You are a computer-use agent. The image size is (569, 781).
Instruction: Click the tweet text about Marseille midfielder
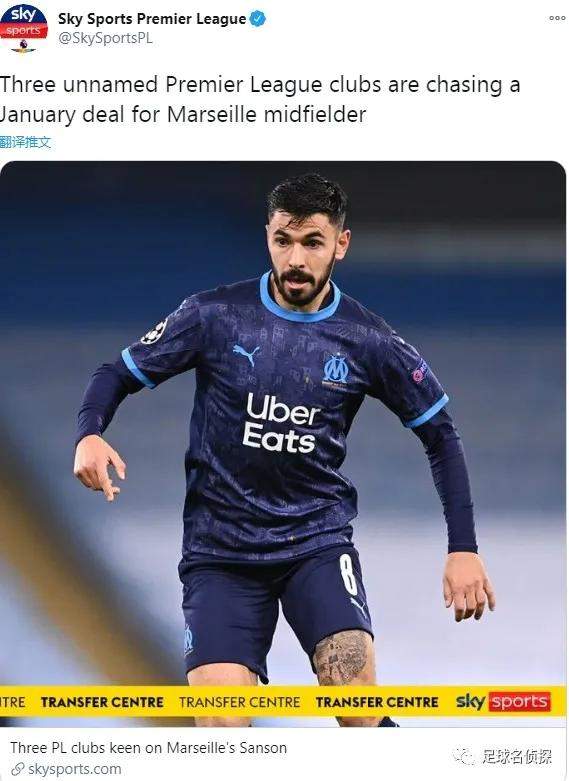[260, 100]
